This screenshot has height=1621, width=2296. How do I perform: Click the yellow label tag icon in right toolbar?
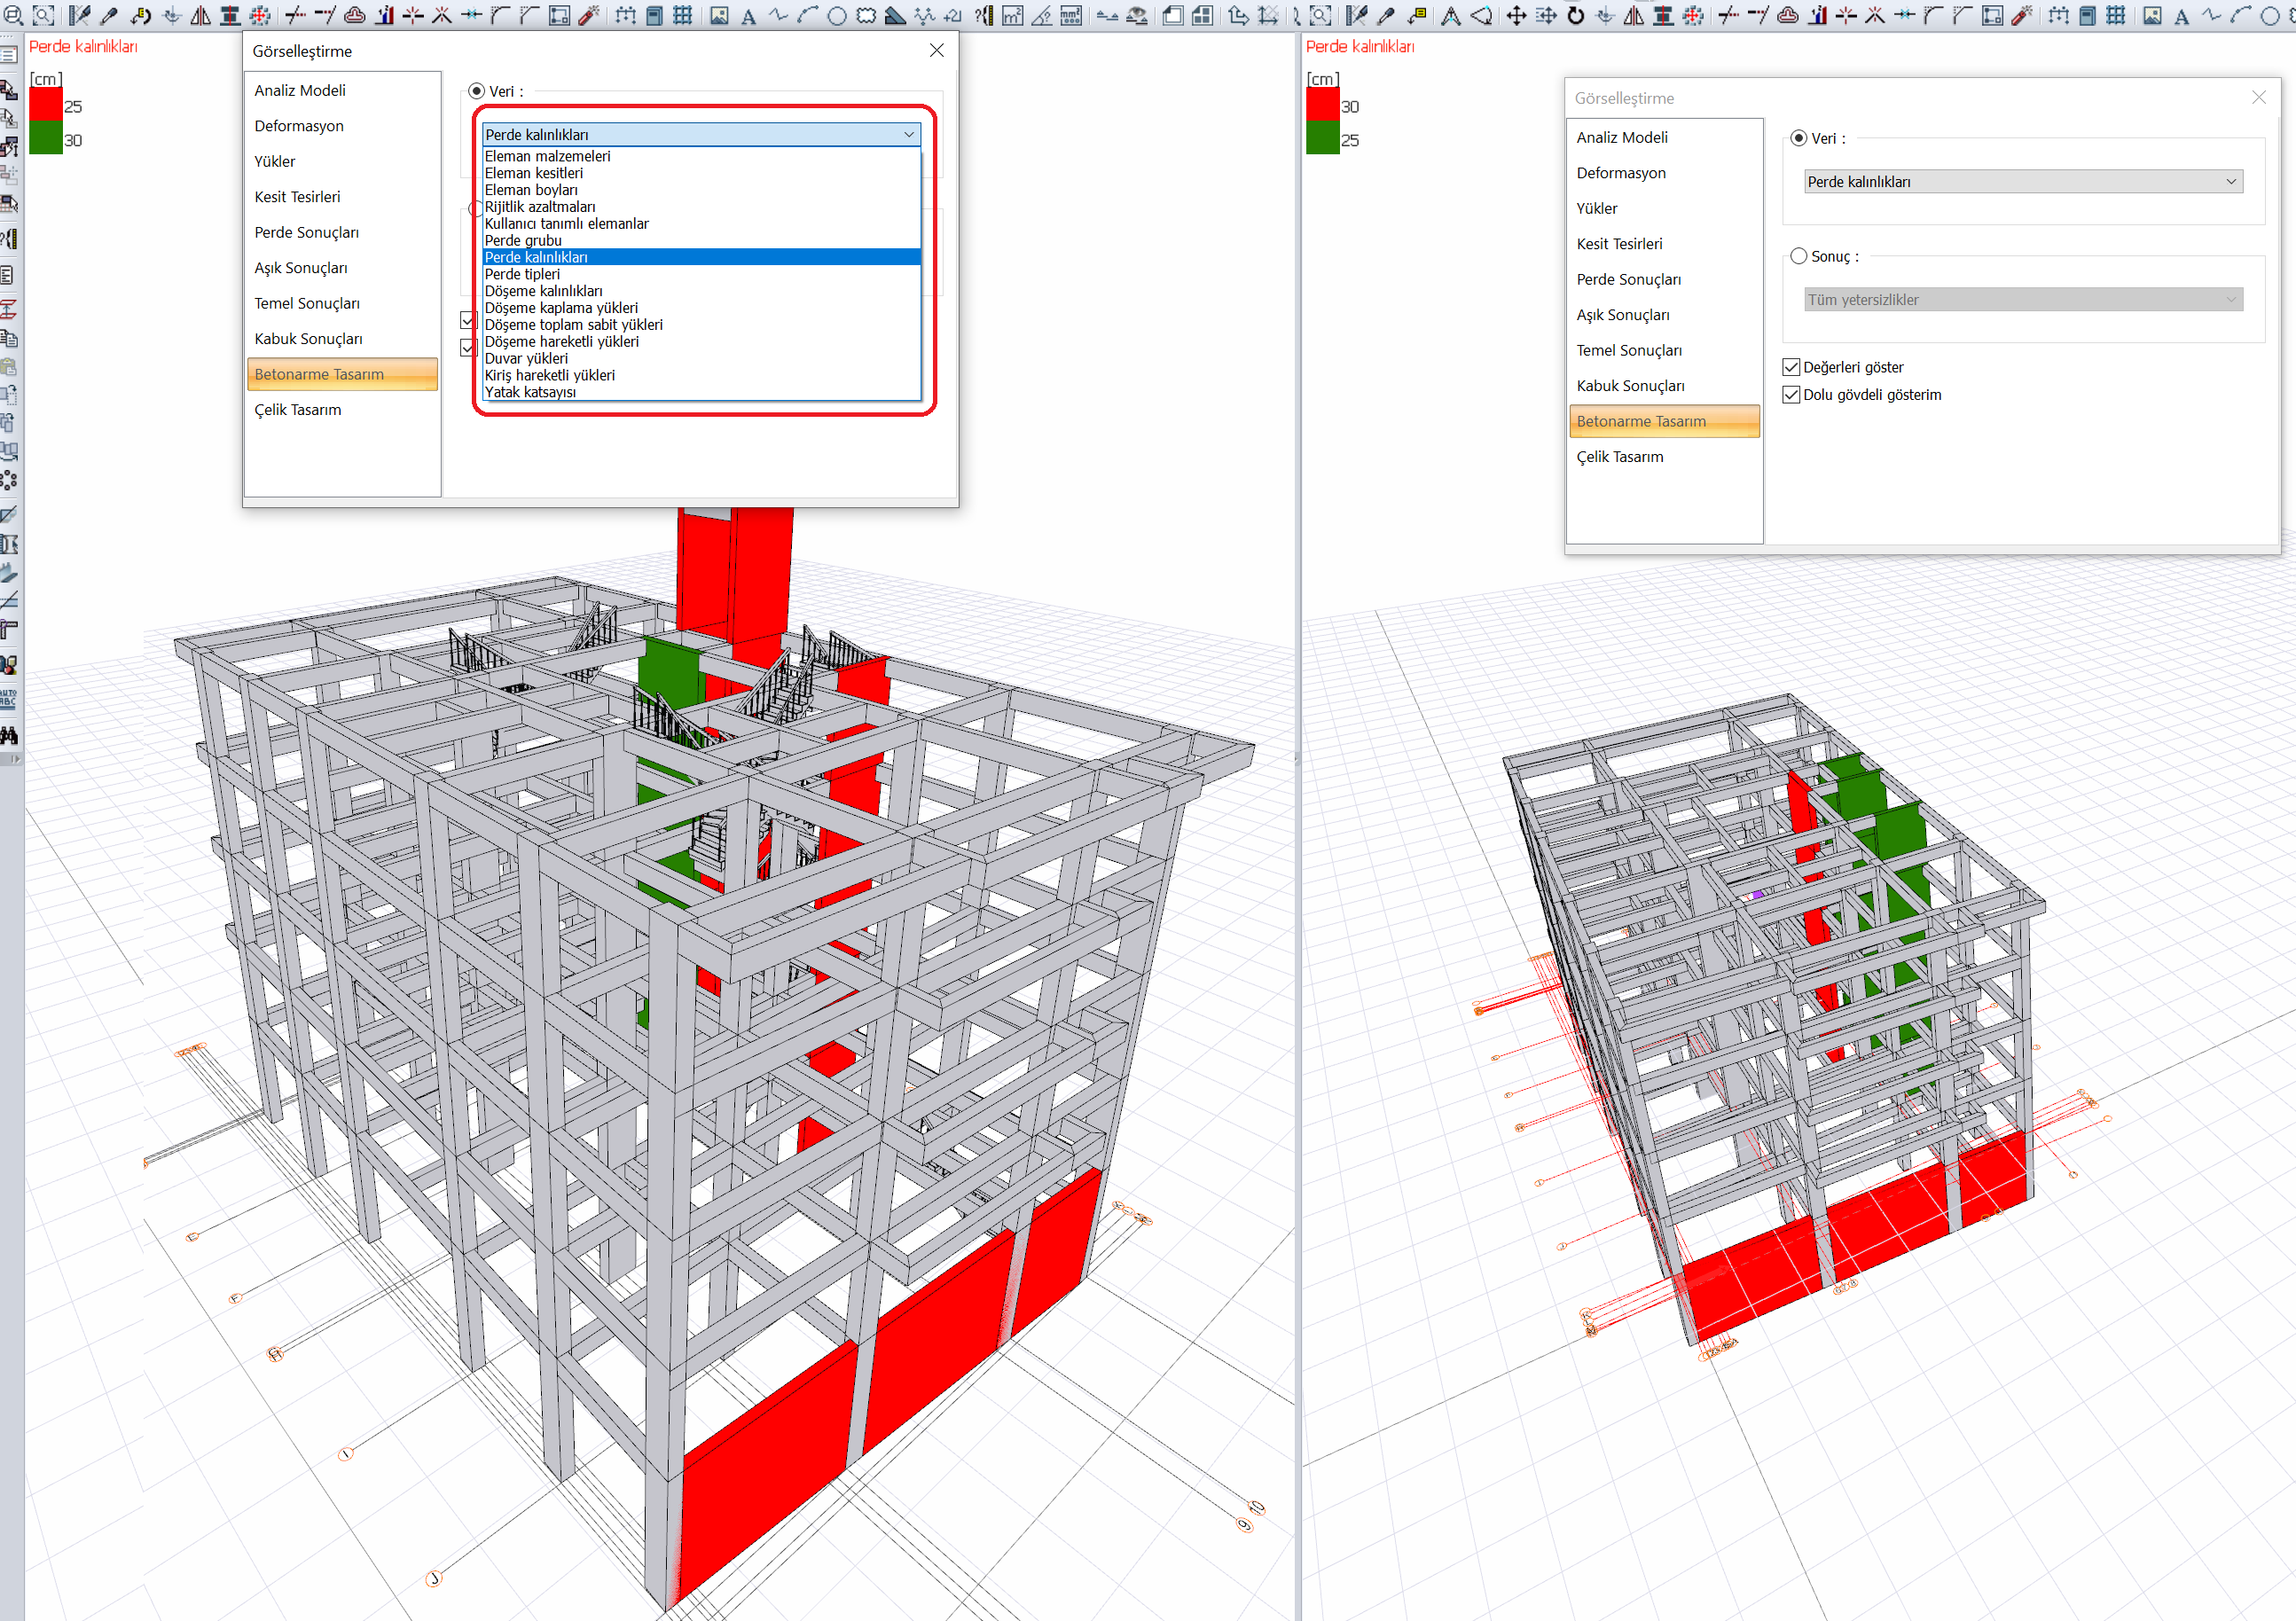pyautogui.click(x=1418, y=15)
